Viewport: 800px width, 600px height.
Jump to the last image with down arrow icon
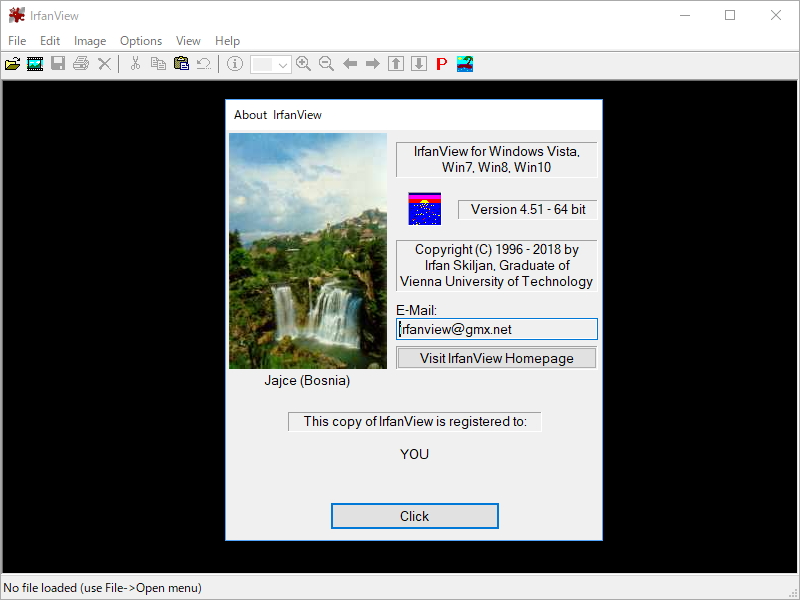point(417,63)
